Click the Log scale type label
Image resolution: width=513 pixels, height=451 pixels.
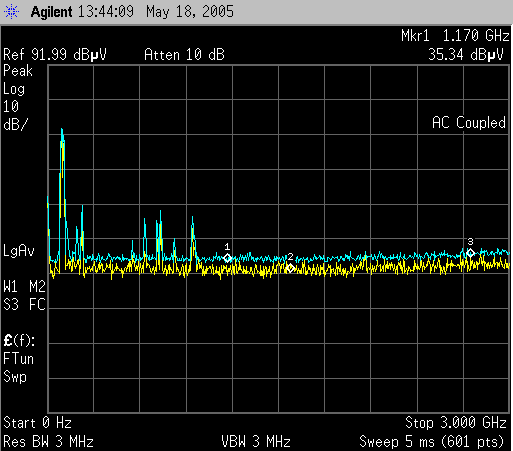(x=14, y=89)
